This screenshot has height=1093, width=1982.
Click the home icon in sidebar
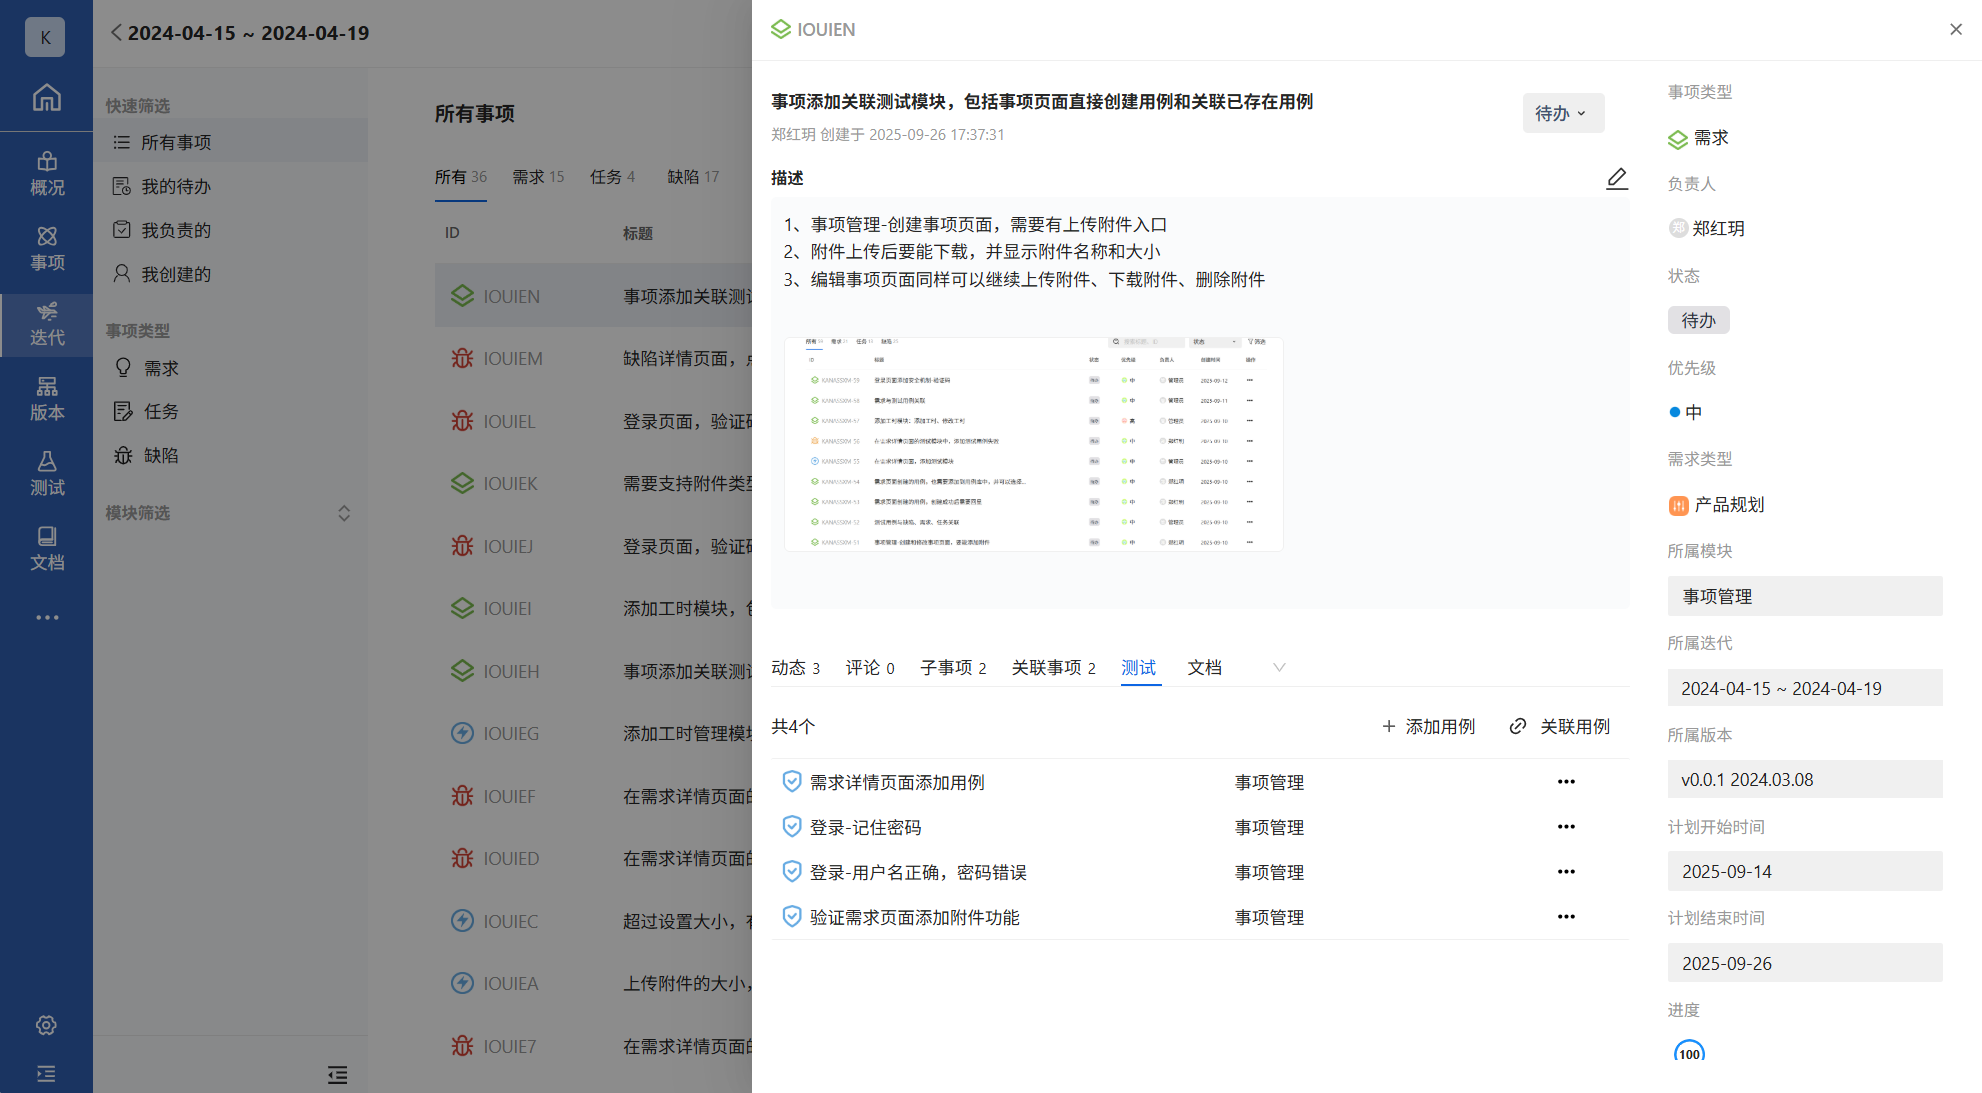point(46,98)
